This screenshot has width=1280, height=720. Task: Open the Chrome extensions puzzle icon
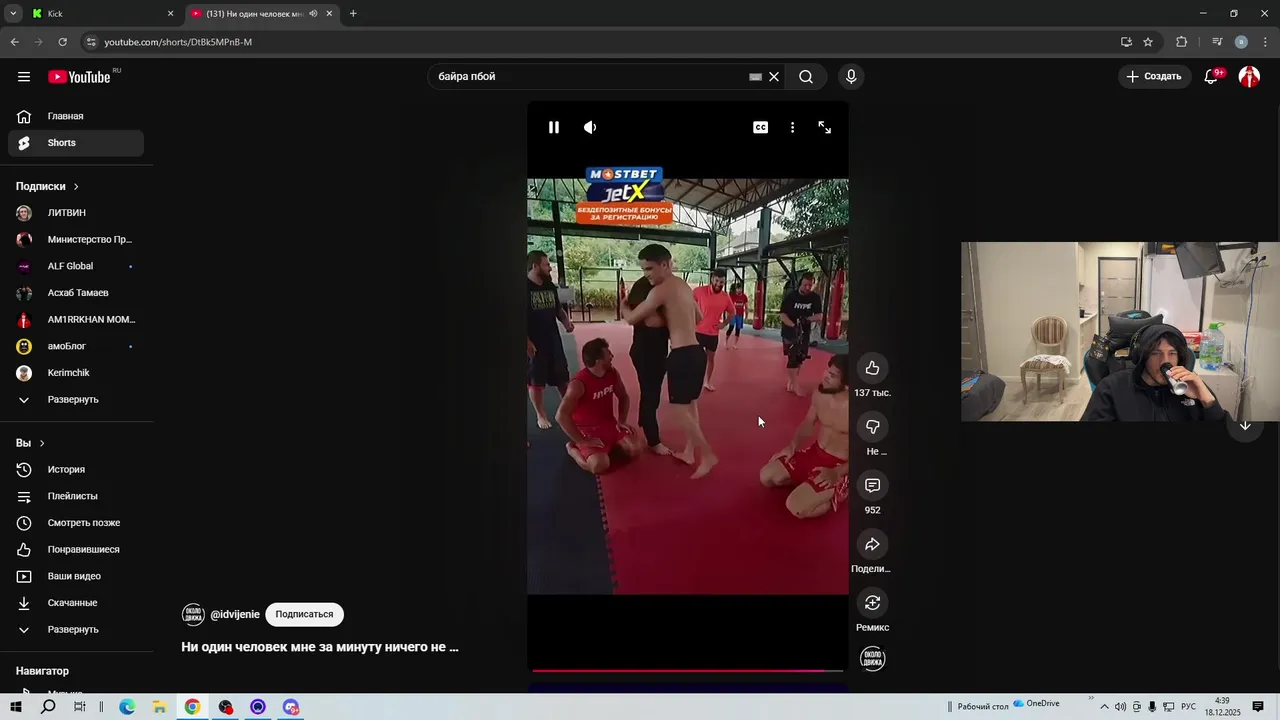click(x=1181, y=42)
